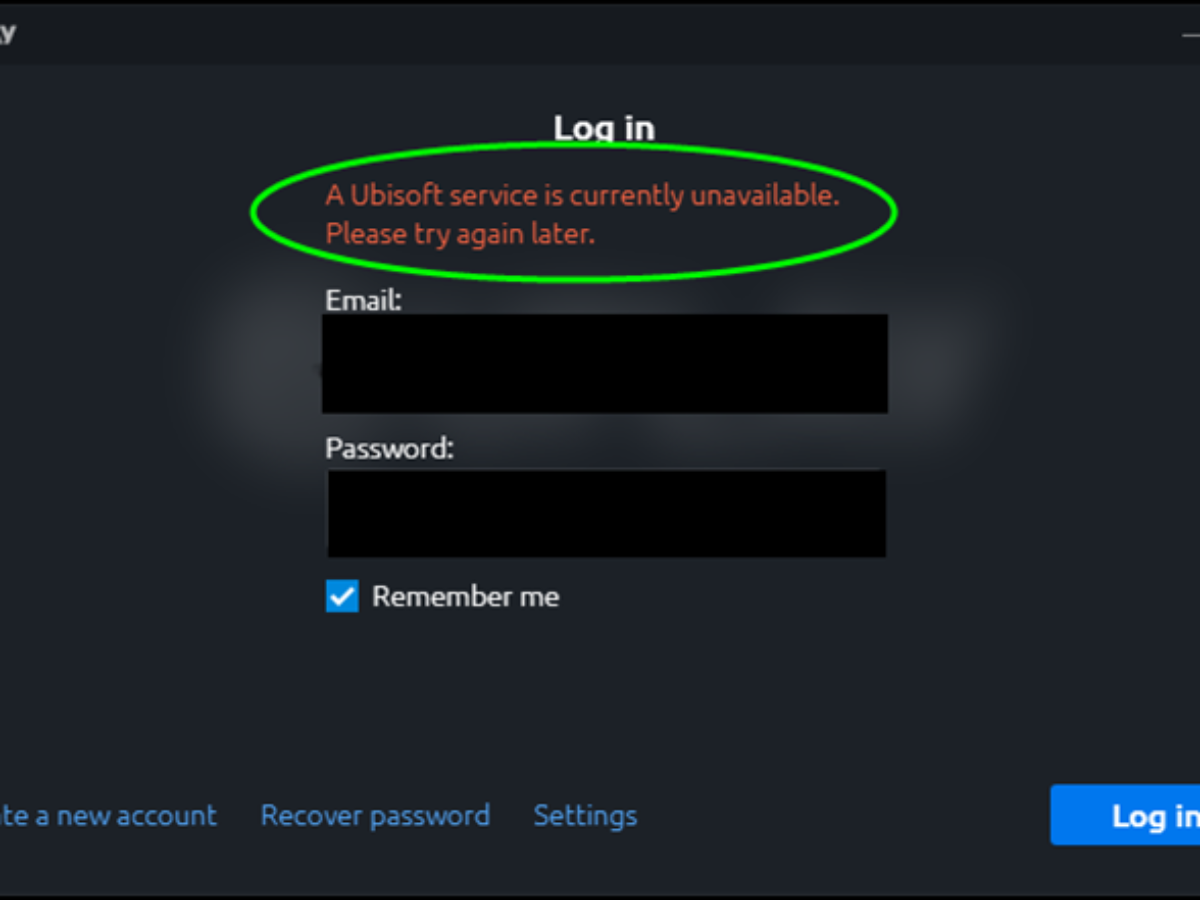This screenshot has height=900, width=1200.
Task: Click the "Remember me" label text
Action: pyautogui.click(x=465, y=597)
